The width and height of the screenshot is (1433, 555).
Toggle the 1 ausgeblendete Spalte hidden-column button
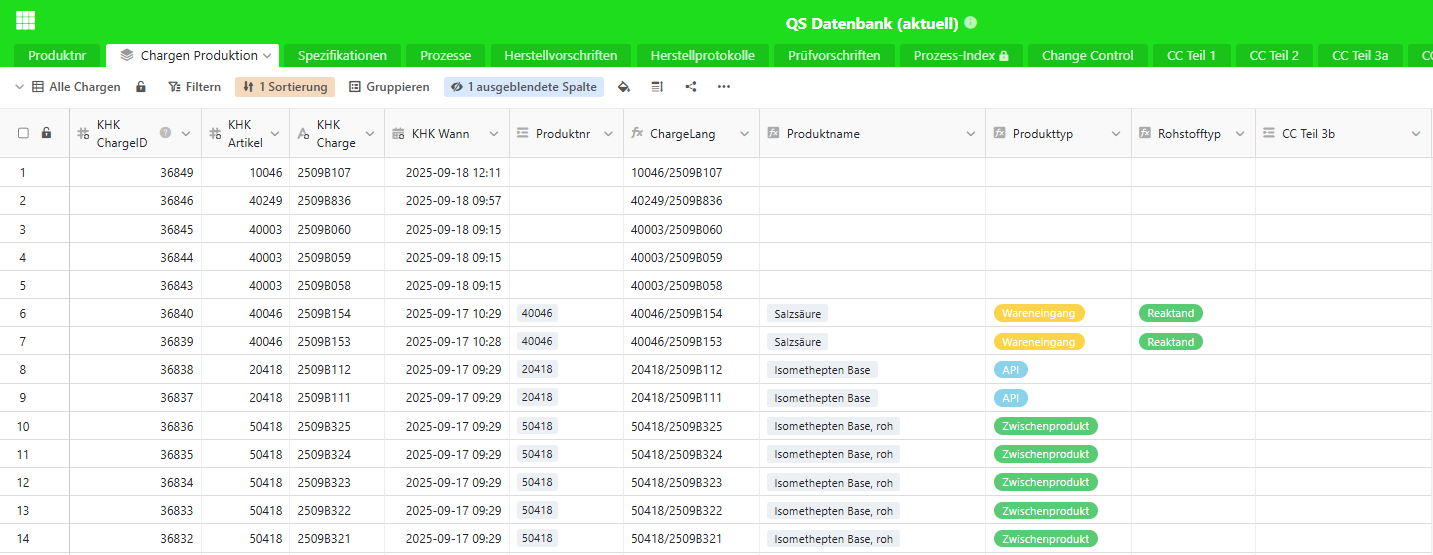[x=524, y=87]
